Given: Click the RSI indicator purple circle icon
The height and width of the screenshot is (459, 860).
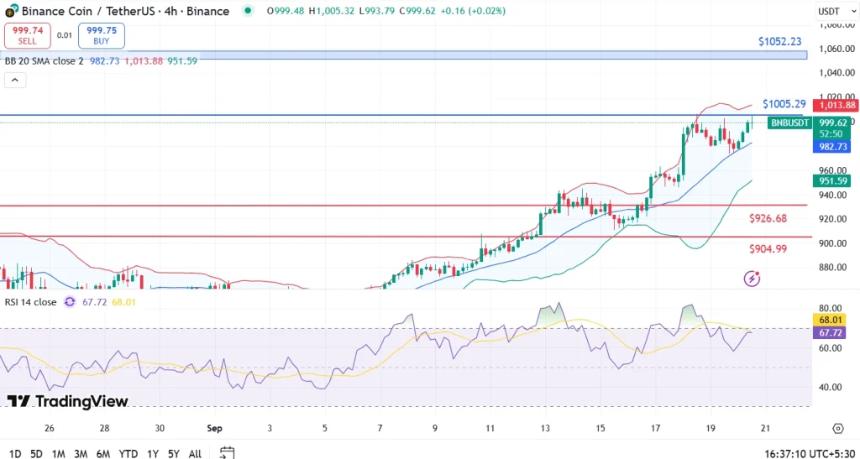Looking at the screenshot, I should 70,301.
